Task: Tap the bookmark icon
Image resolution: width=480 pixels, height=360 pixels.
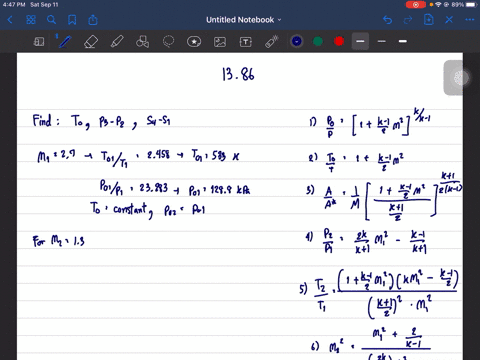Action: (x=72, y=20)
